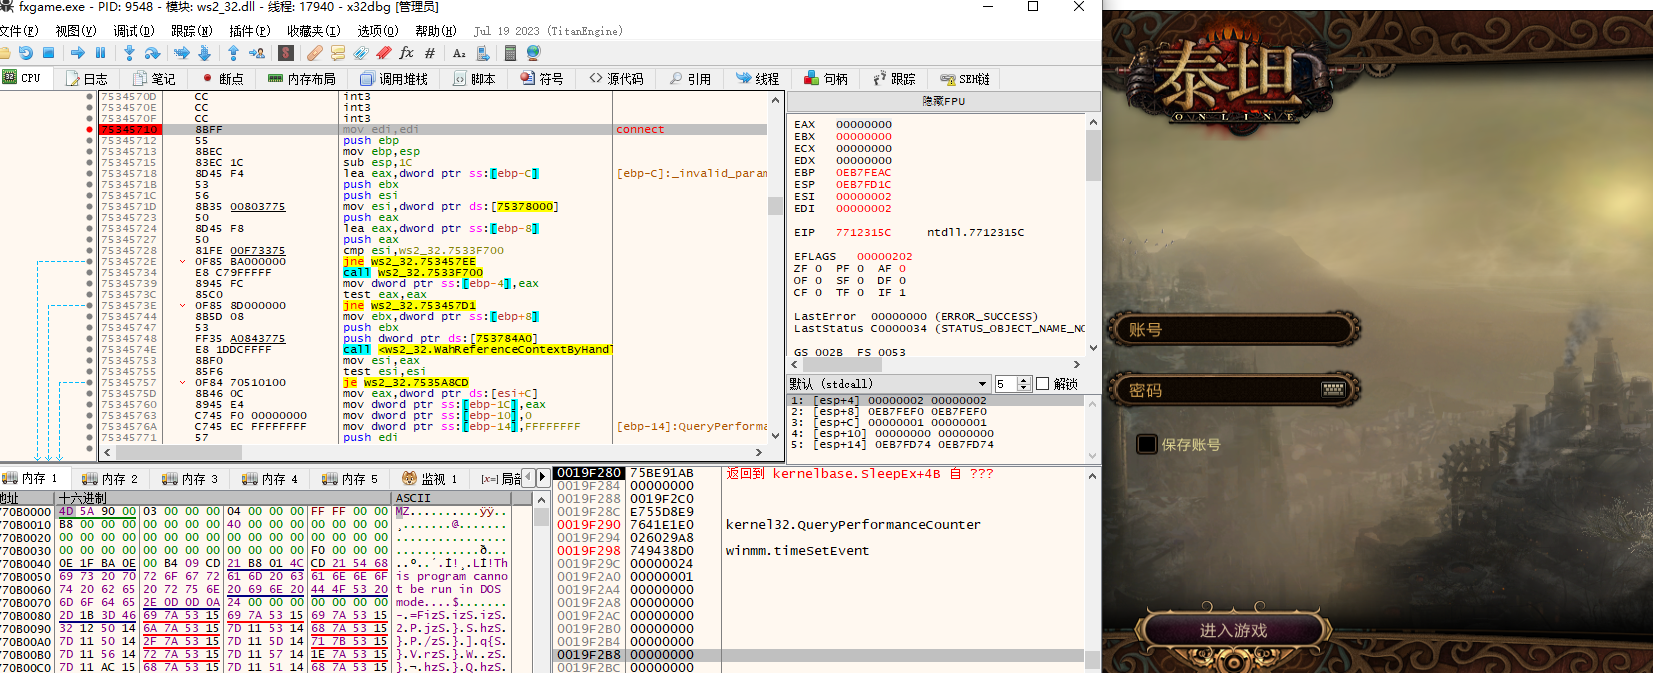Click the open file folder toolbar icon

click(x=5, y=53)
